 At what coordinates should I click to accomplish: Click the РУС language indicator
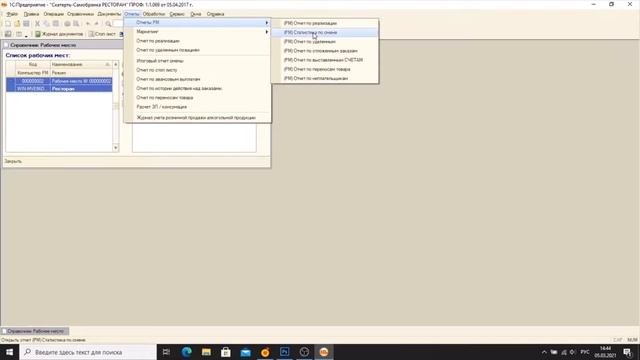pos(585,352)
